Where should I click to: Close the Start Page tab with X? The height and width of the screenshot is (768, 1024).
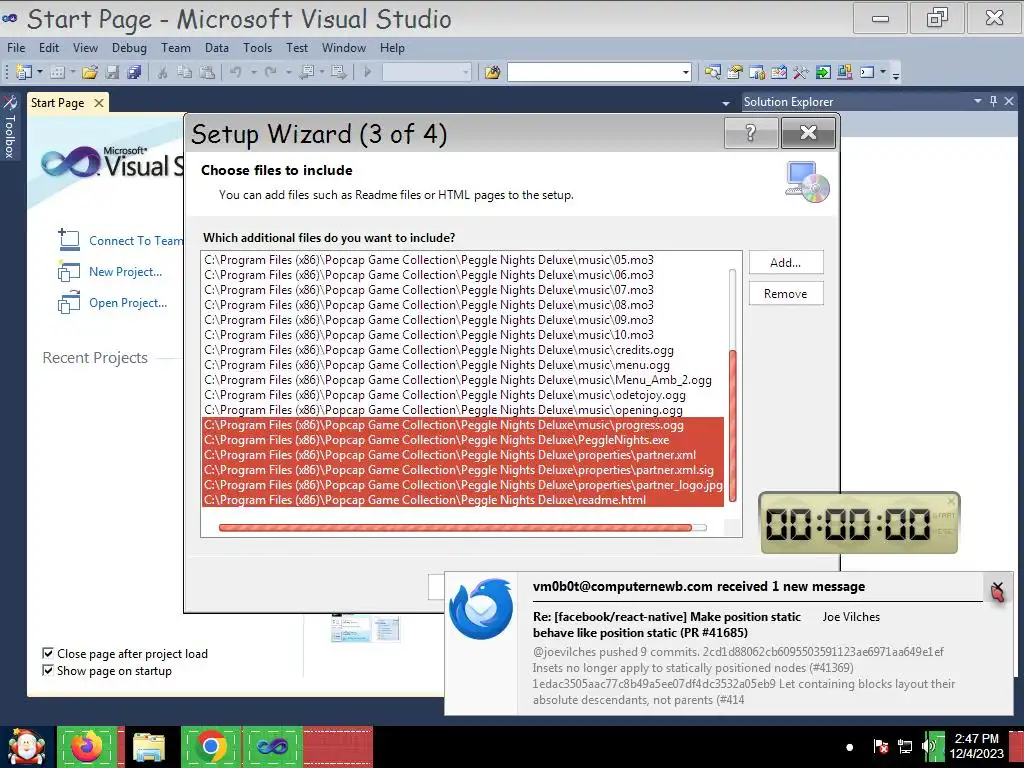coord(99,103)
